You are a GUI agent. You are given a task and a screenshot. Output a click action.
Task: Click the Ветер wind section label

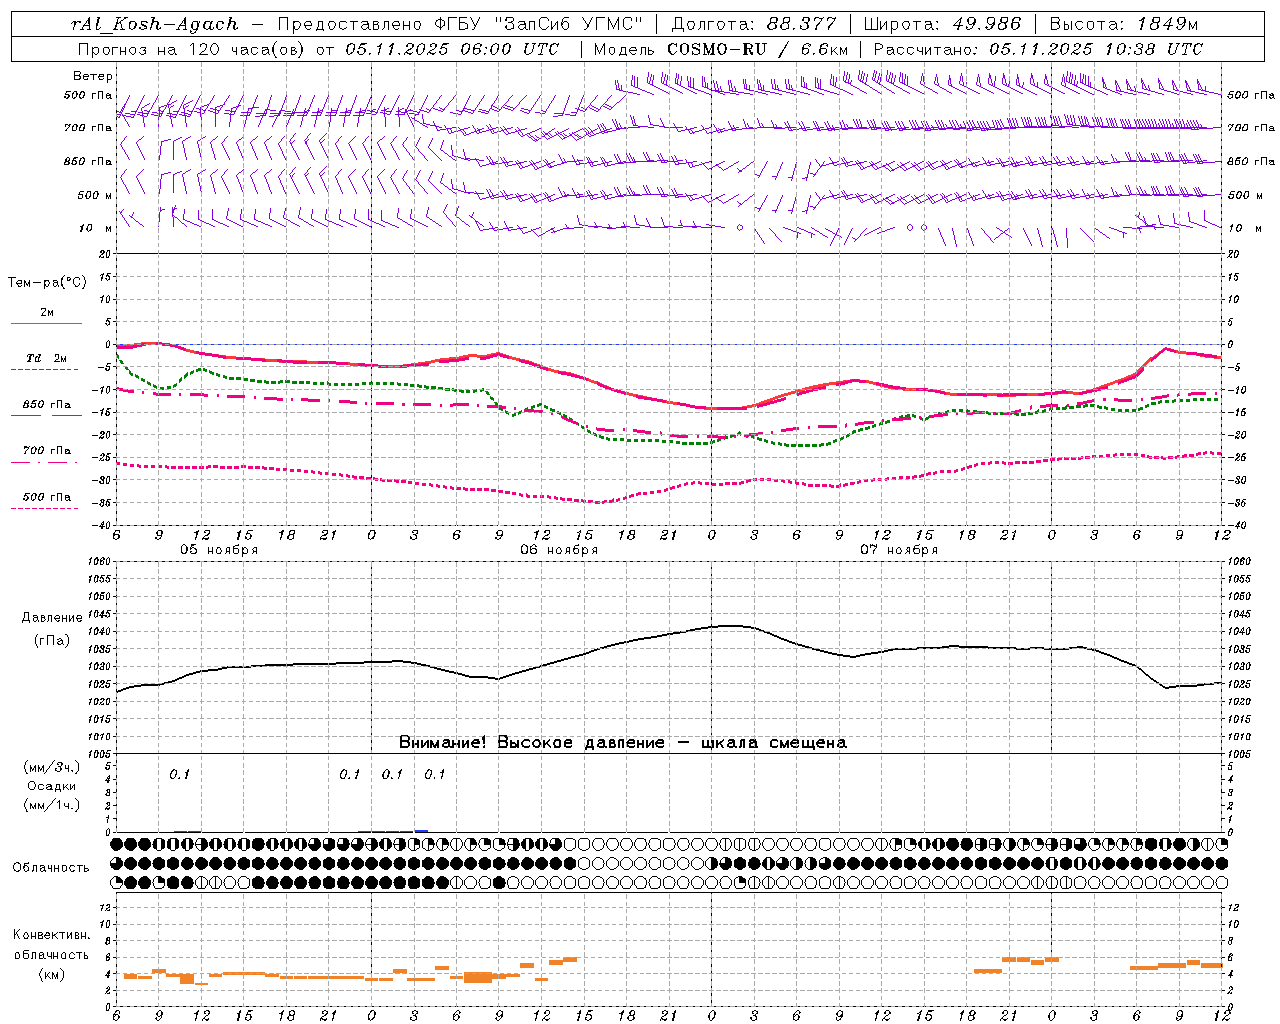click(93, 76)
